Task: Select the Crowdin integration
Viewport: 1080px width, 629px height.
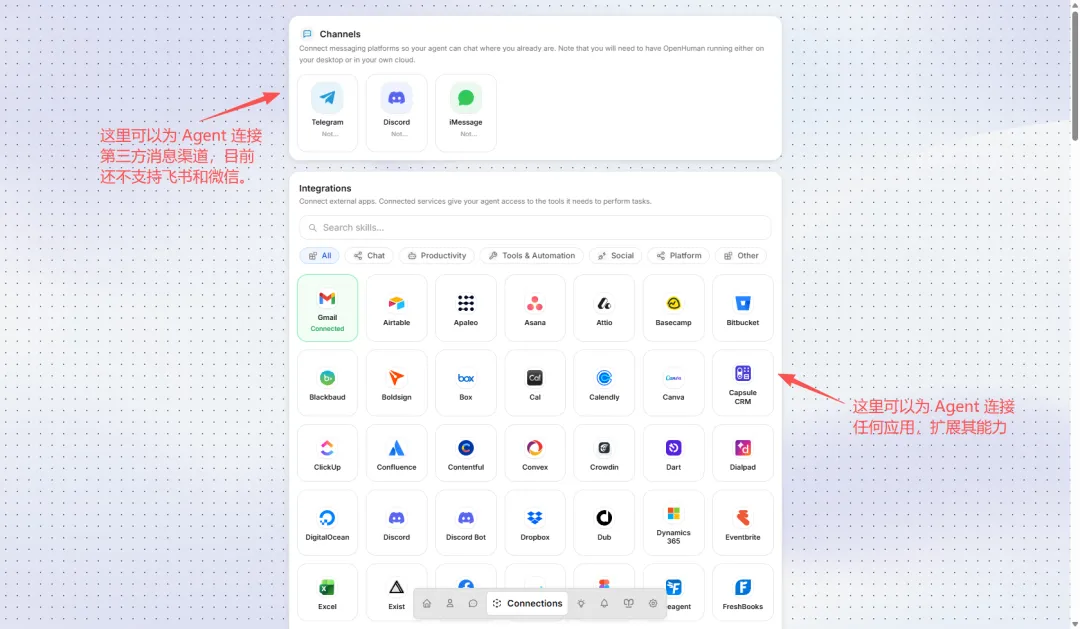Action: [604, 453]
